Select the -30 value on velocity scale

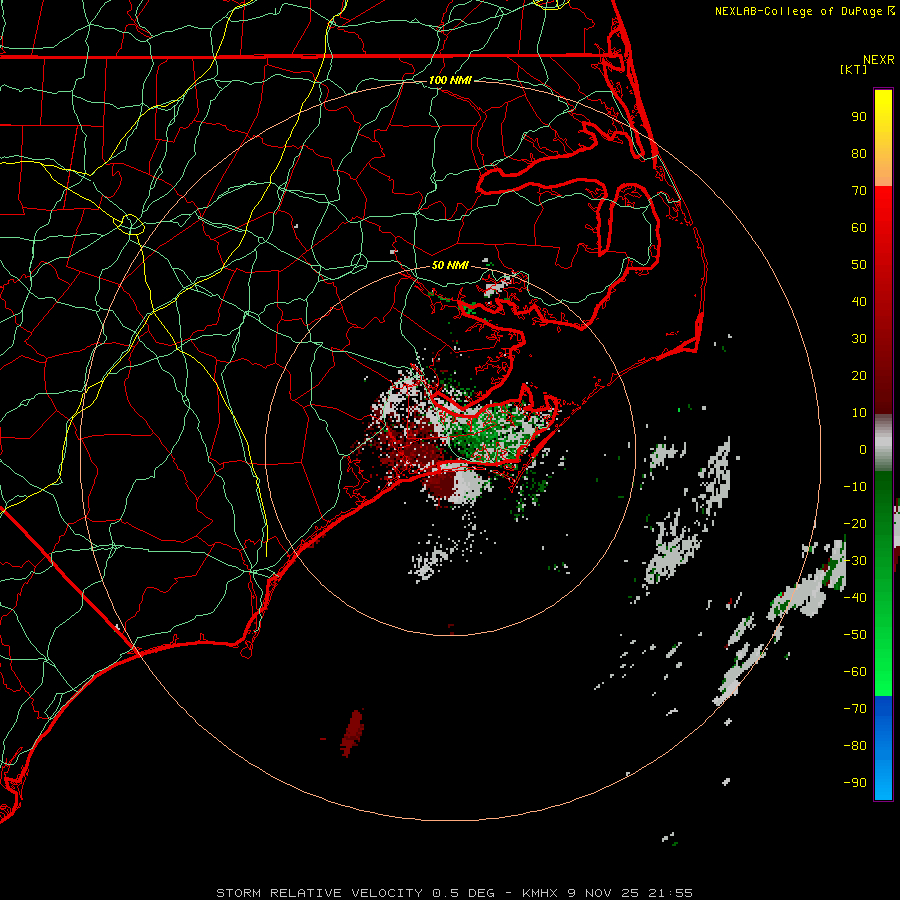[x=855, y=561]
